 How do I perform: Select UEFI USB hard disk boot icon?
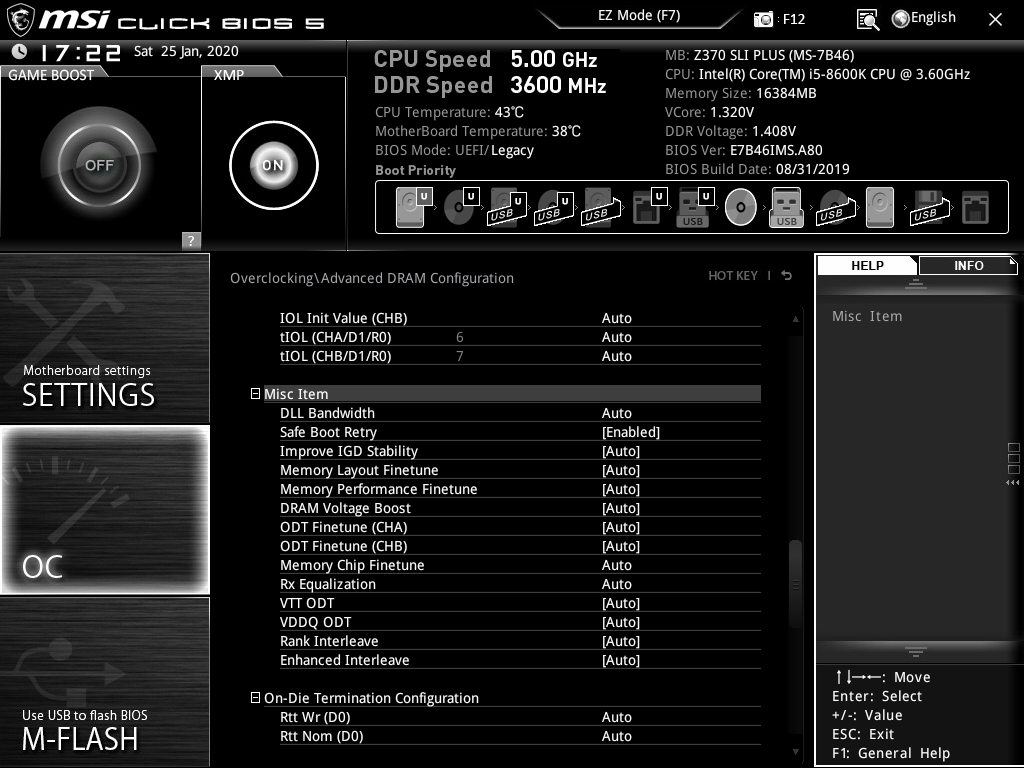(507, 207)
